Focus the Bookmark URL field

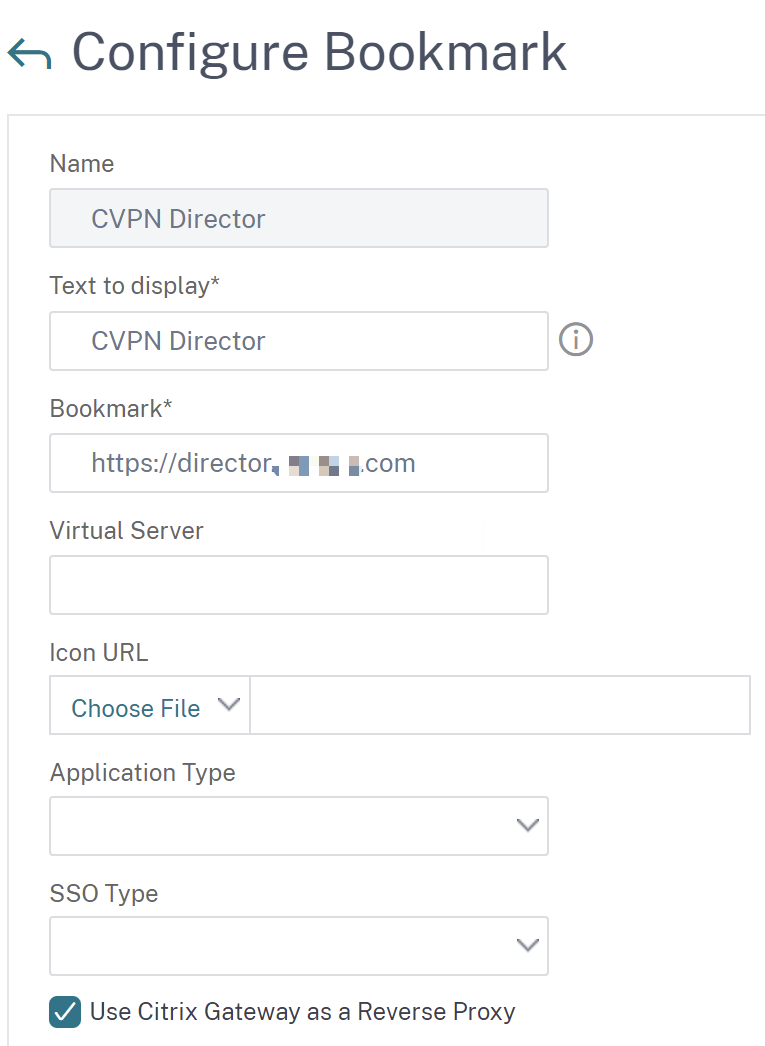tap(299, 463)
